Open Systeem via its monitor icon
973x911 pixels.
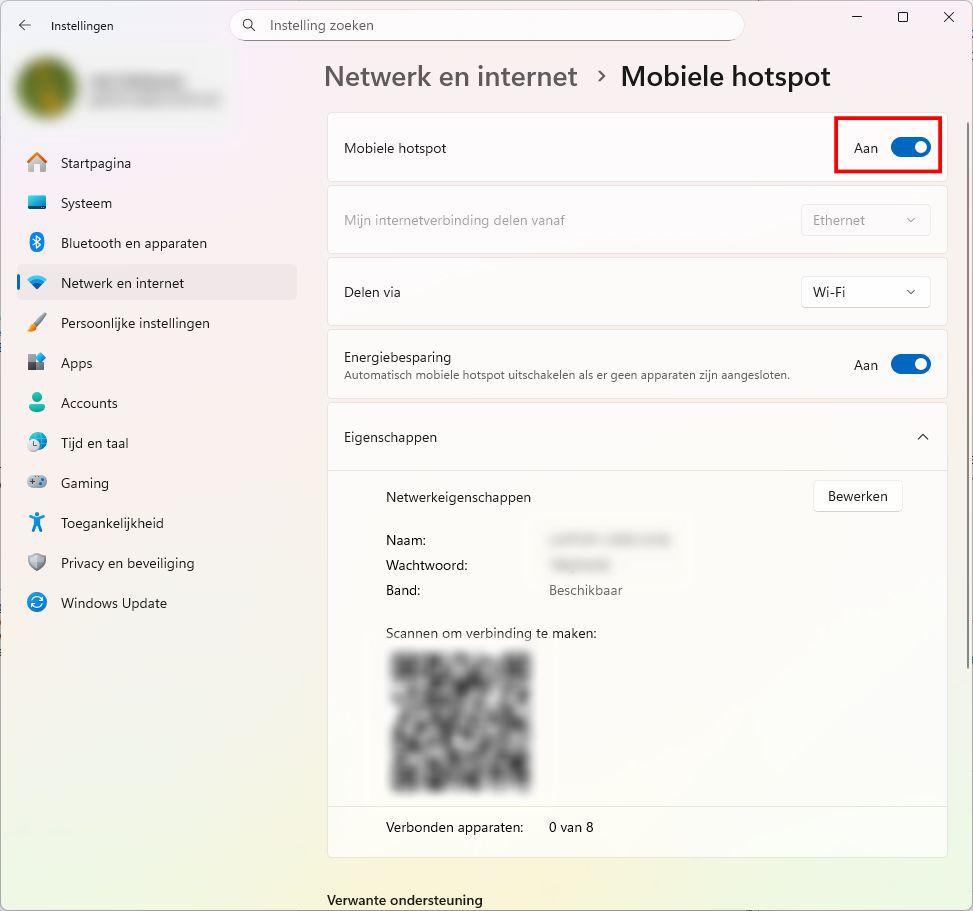pos(37,203)
